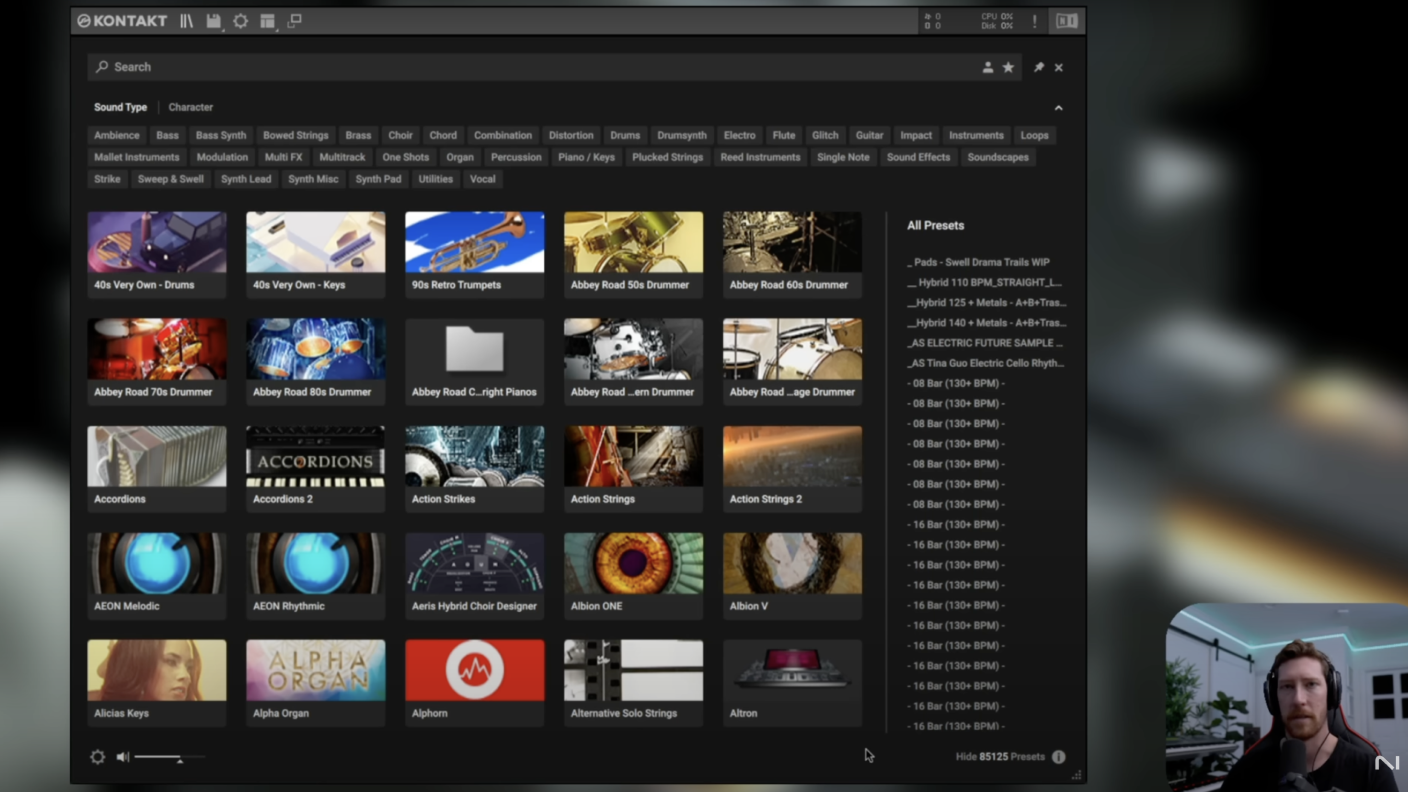
Task: Click Hide 85125 Presets
Action: [x=1000, y=757]
